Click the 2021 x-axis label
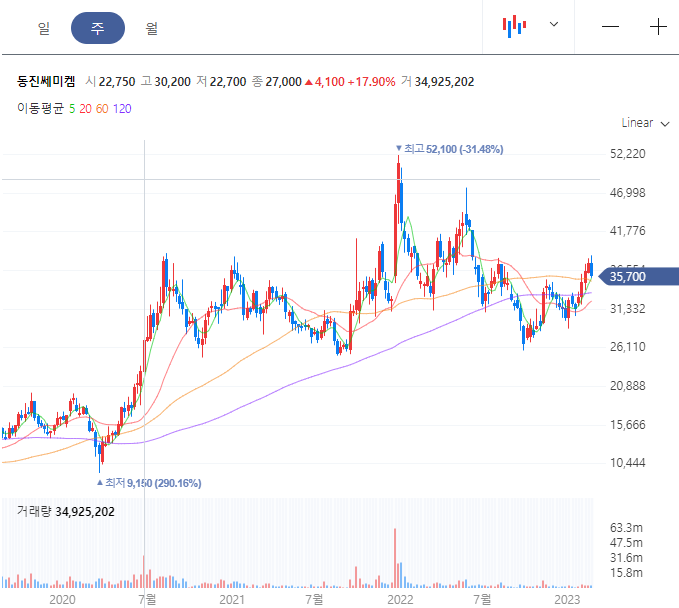The image size is (679, 608). (x=232, y=600)
